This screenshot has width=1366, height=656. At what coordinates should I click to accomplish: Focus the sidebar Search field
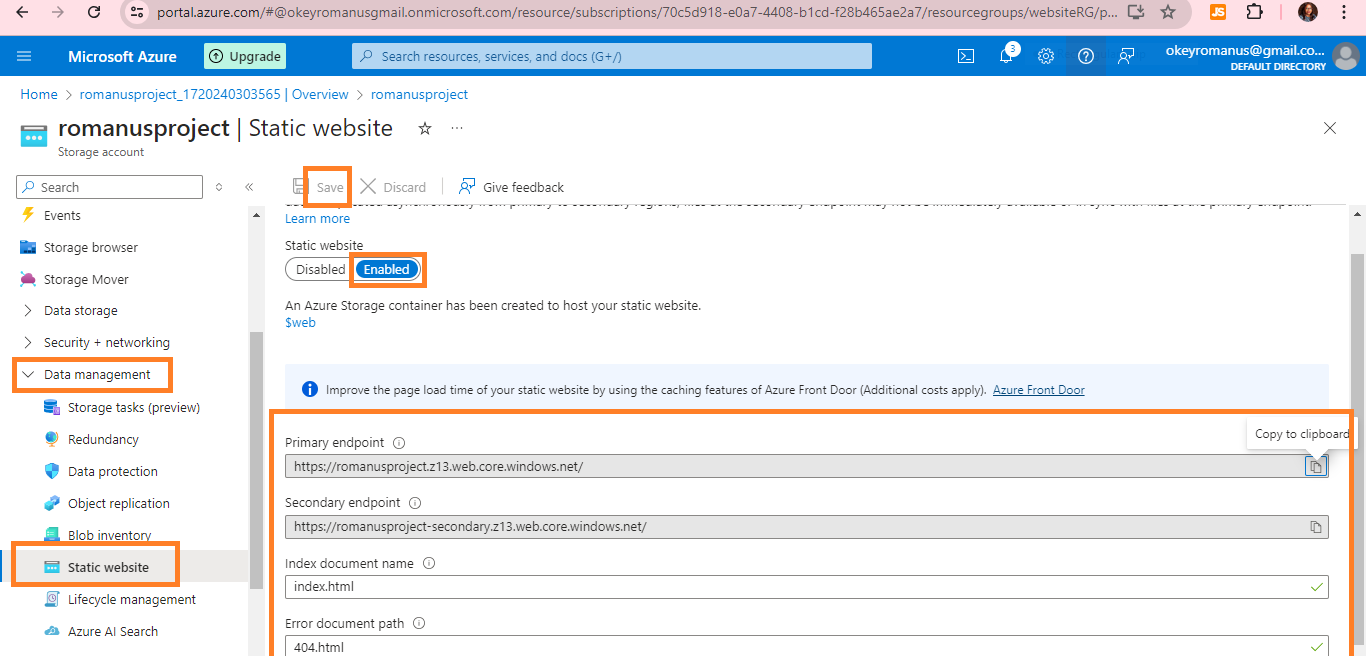[x=110, y=187]
